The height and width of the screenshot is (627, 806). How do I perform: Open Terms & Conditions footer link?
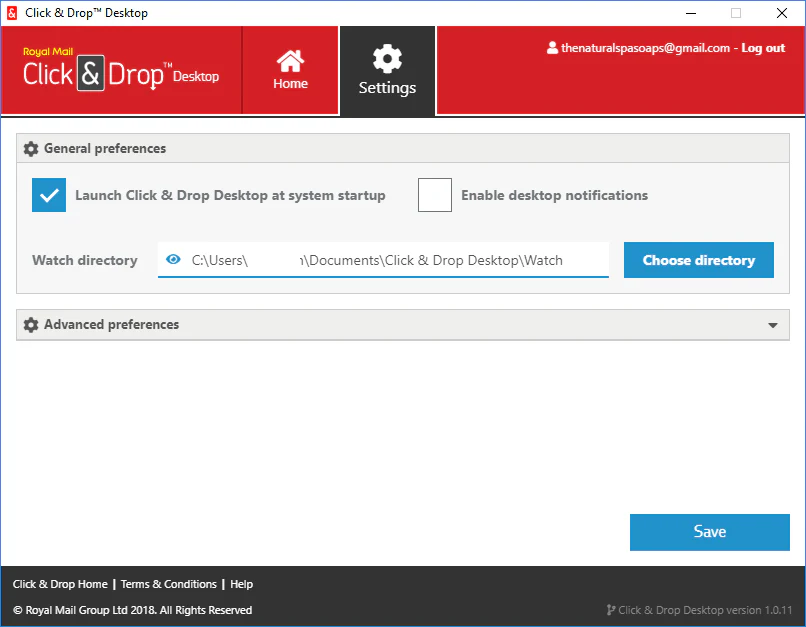[x=168, y=584]
